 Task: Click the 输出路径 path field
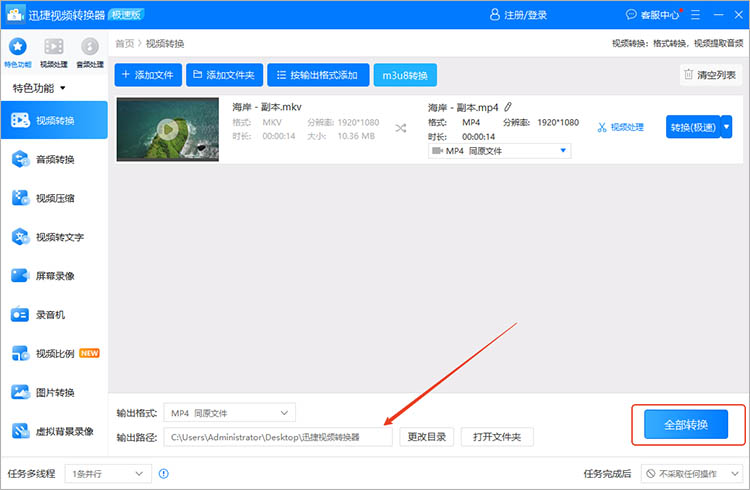point(278,437)
